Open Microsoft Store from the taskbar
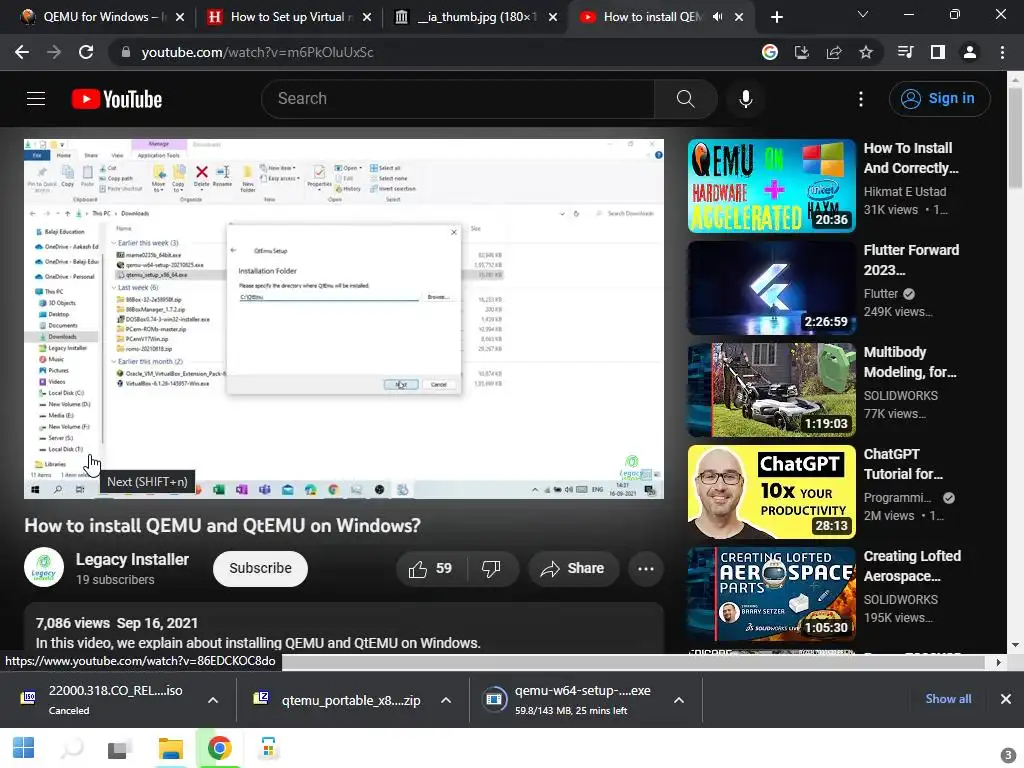 268,748
